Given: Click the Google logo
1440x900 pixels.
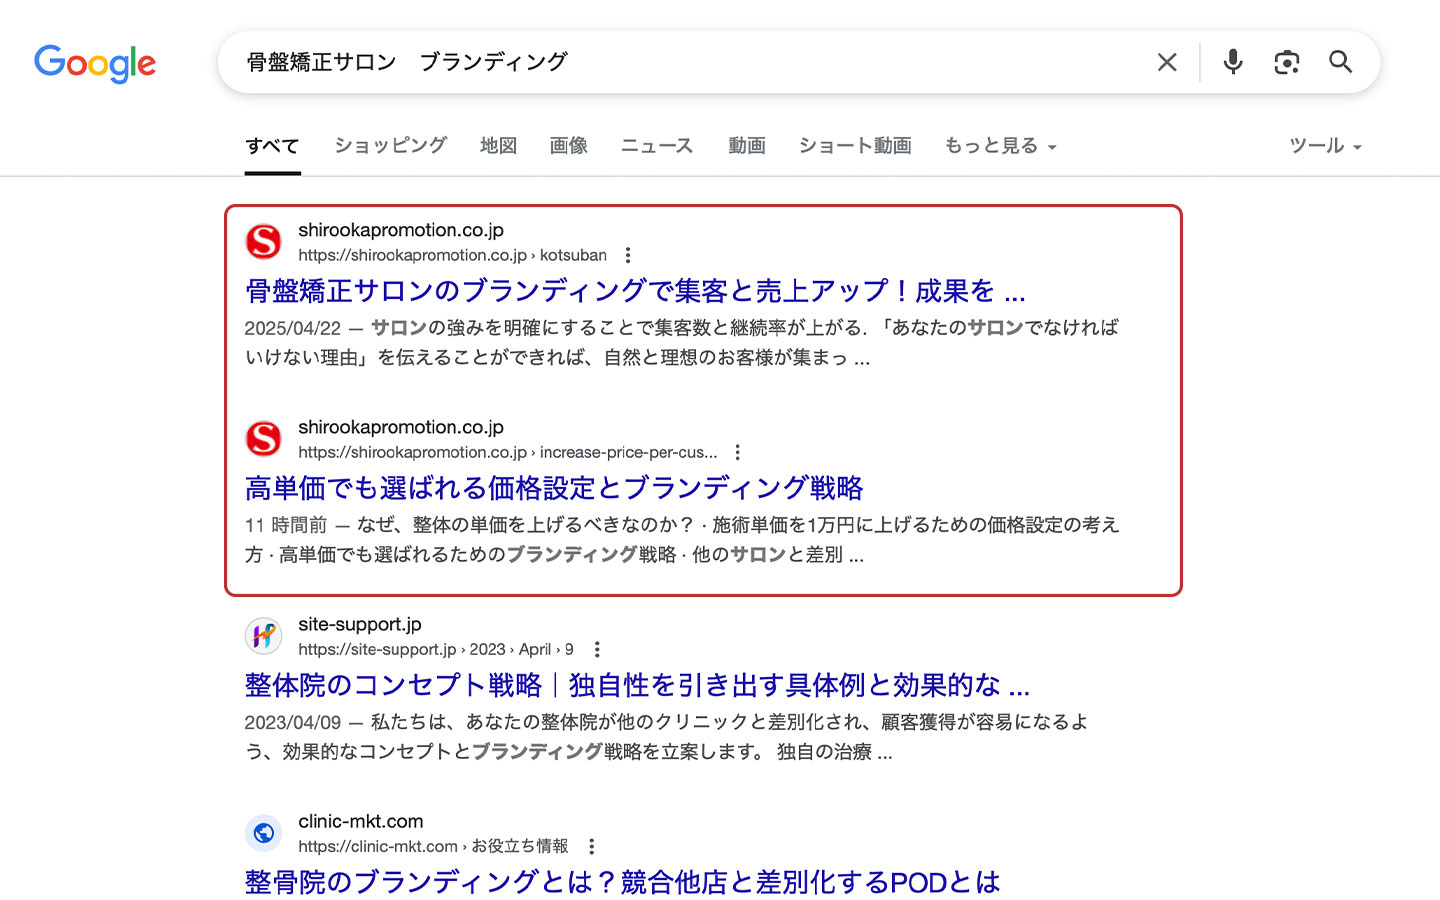Looking at the screenshot, I should click(95, 63).
